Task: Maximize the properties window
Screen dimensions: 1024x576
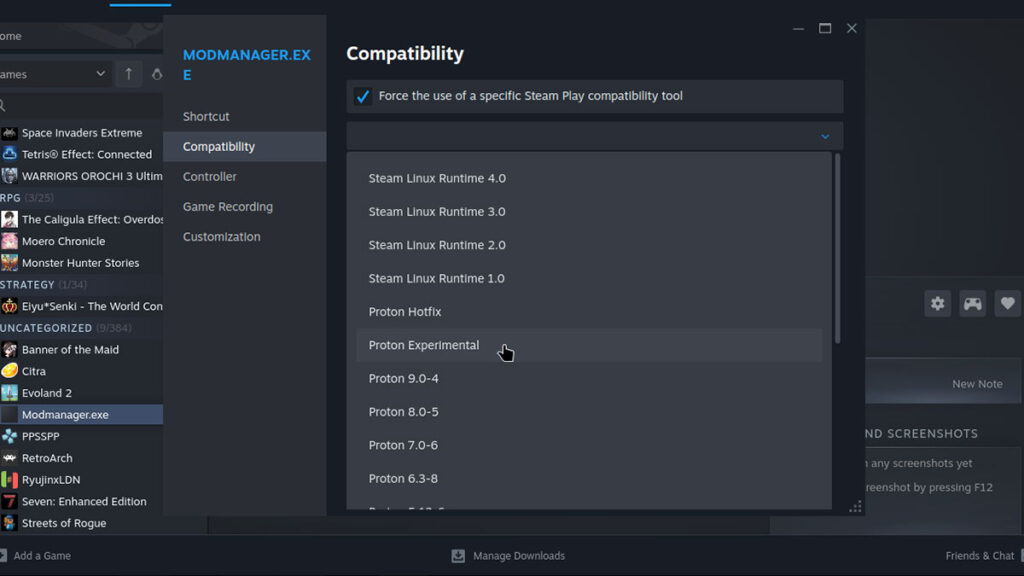Action: (x=825, y=28)
